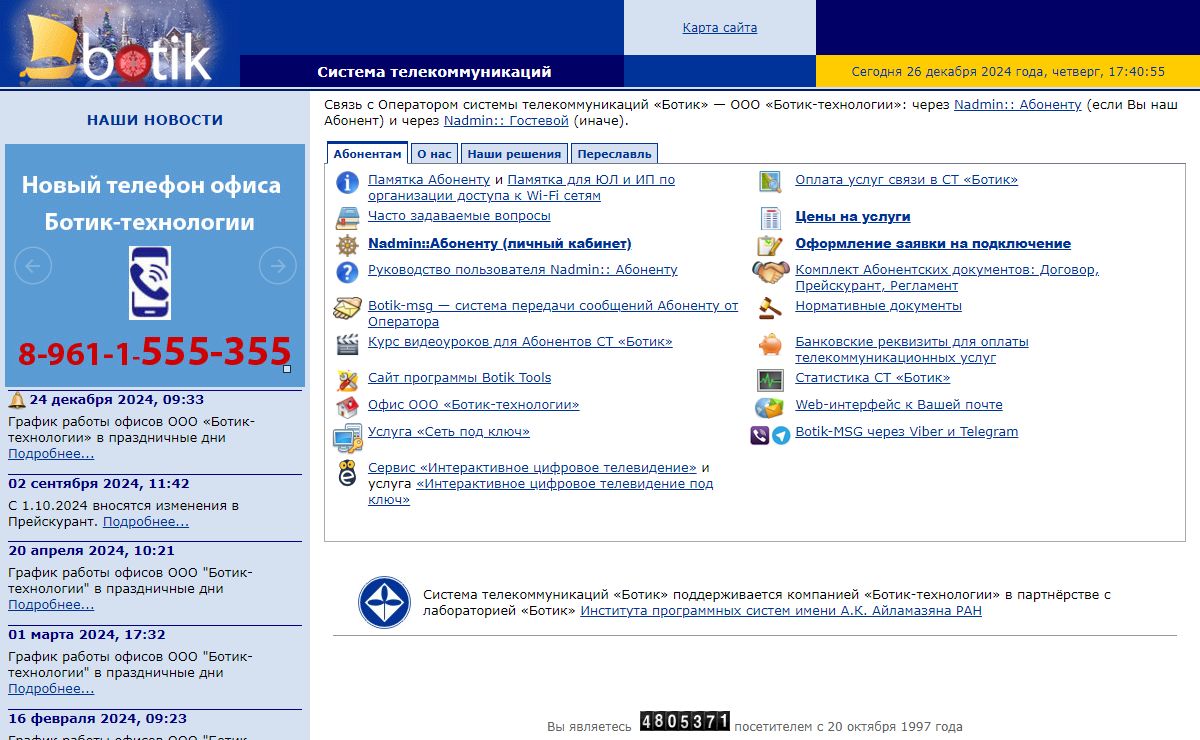
Task: Click the piggy bank icon for Банковские реквизиты
Action: tap(770, 344)
